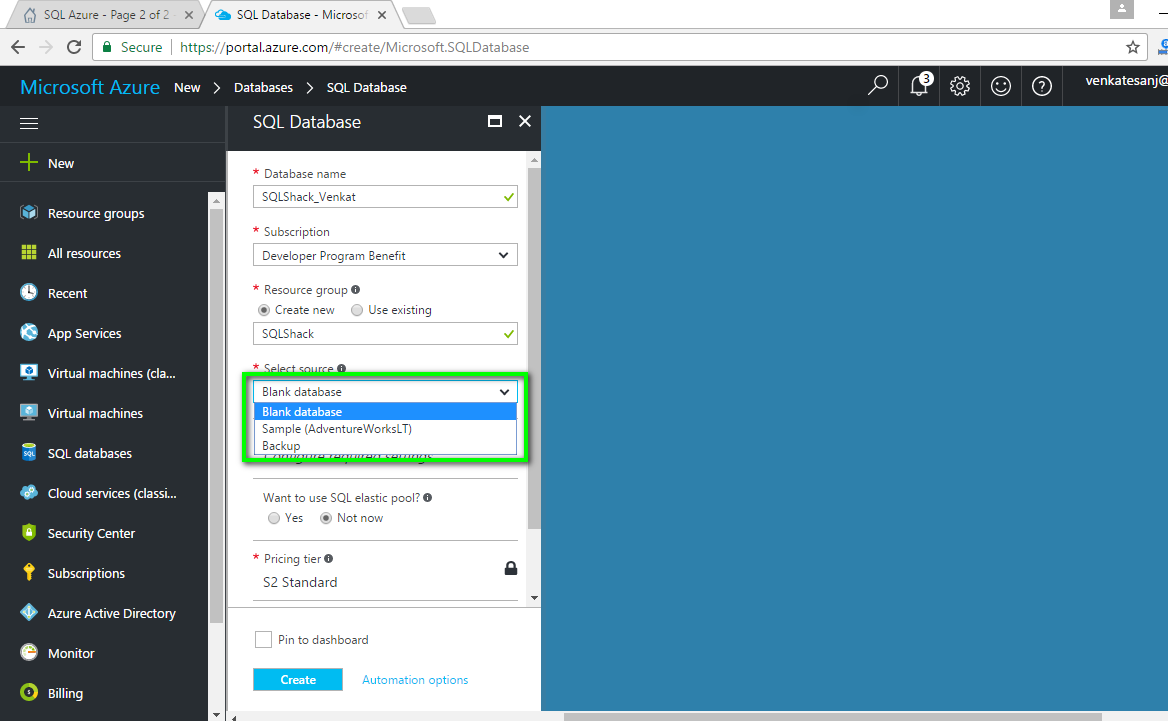This screenshot has width=1168, height=721.
Task: Click up arrow of sidebar scrollbar
Action: [216, 201]
